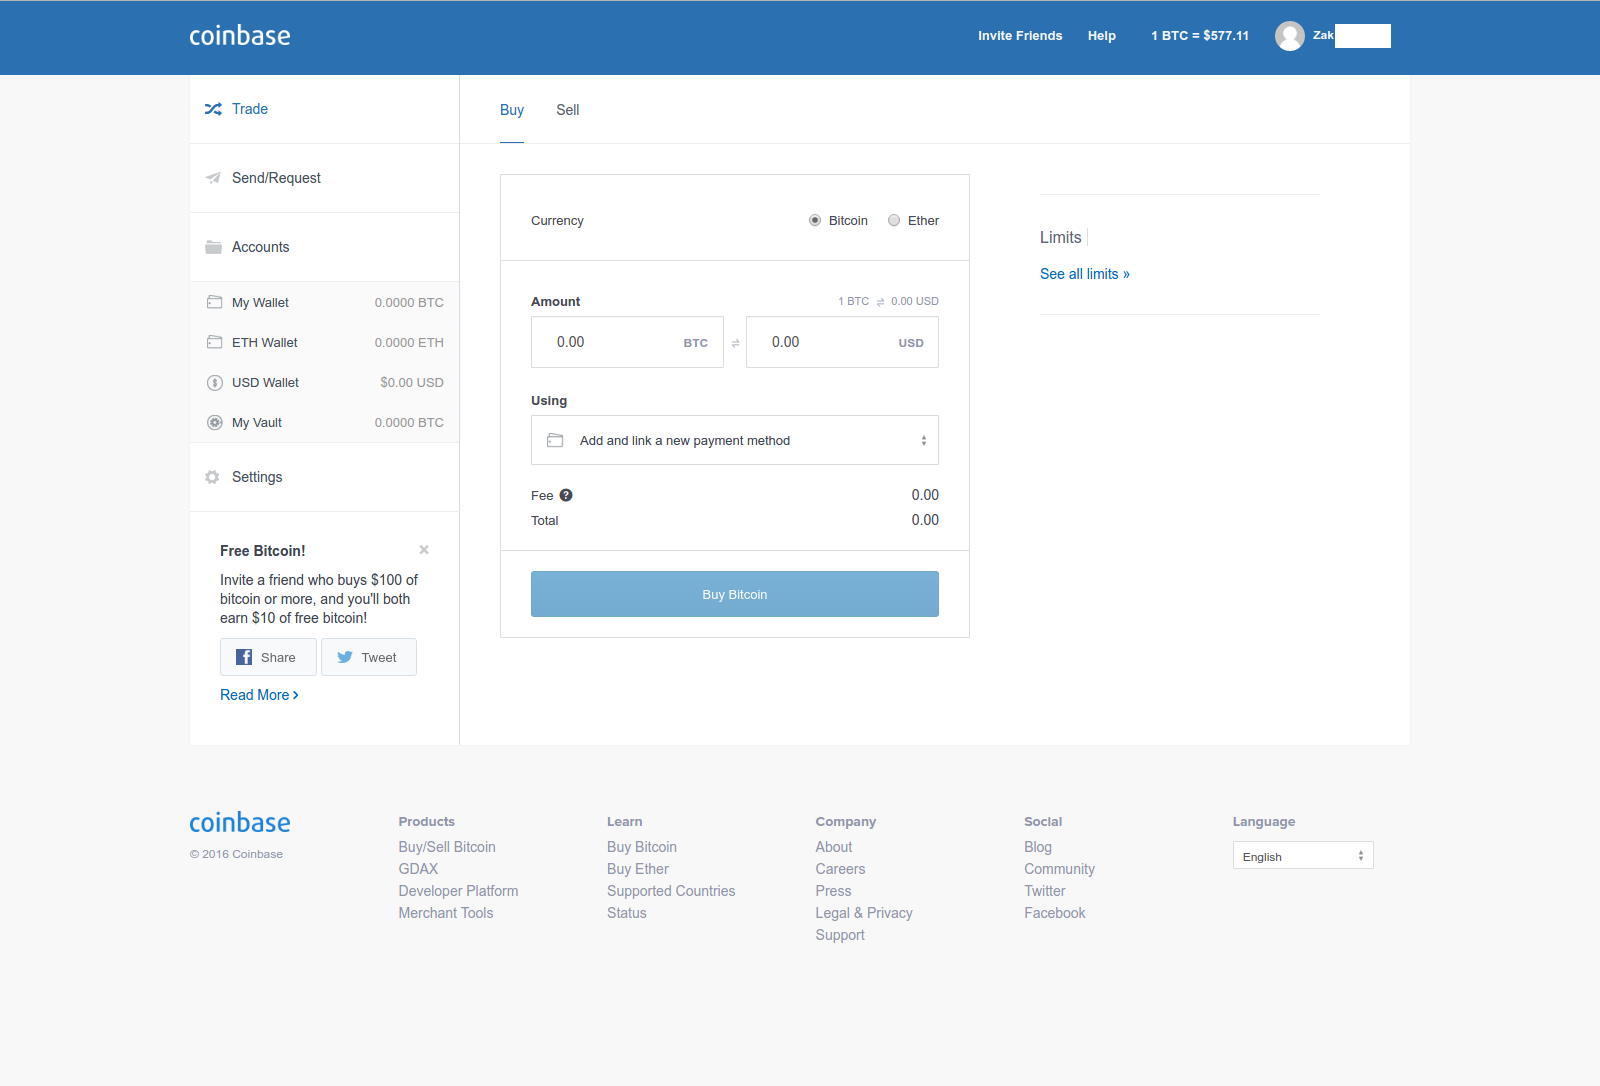Open Buy Ether footer link
Screen dimensions: 1600x1086
(x=638, y=869)
